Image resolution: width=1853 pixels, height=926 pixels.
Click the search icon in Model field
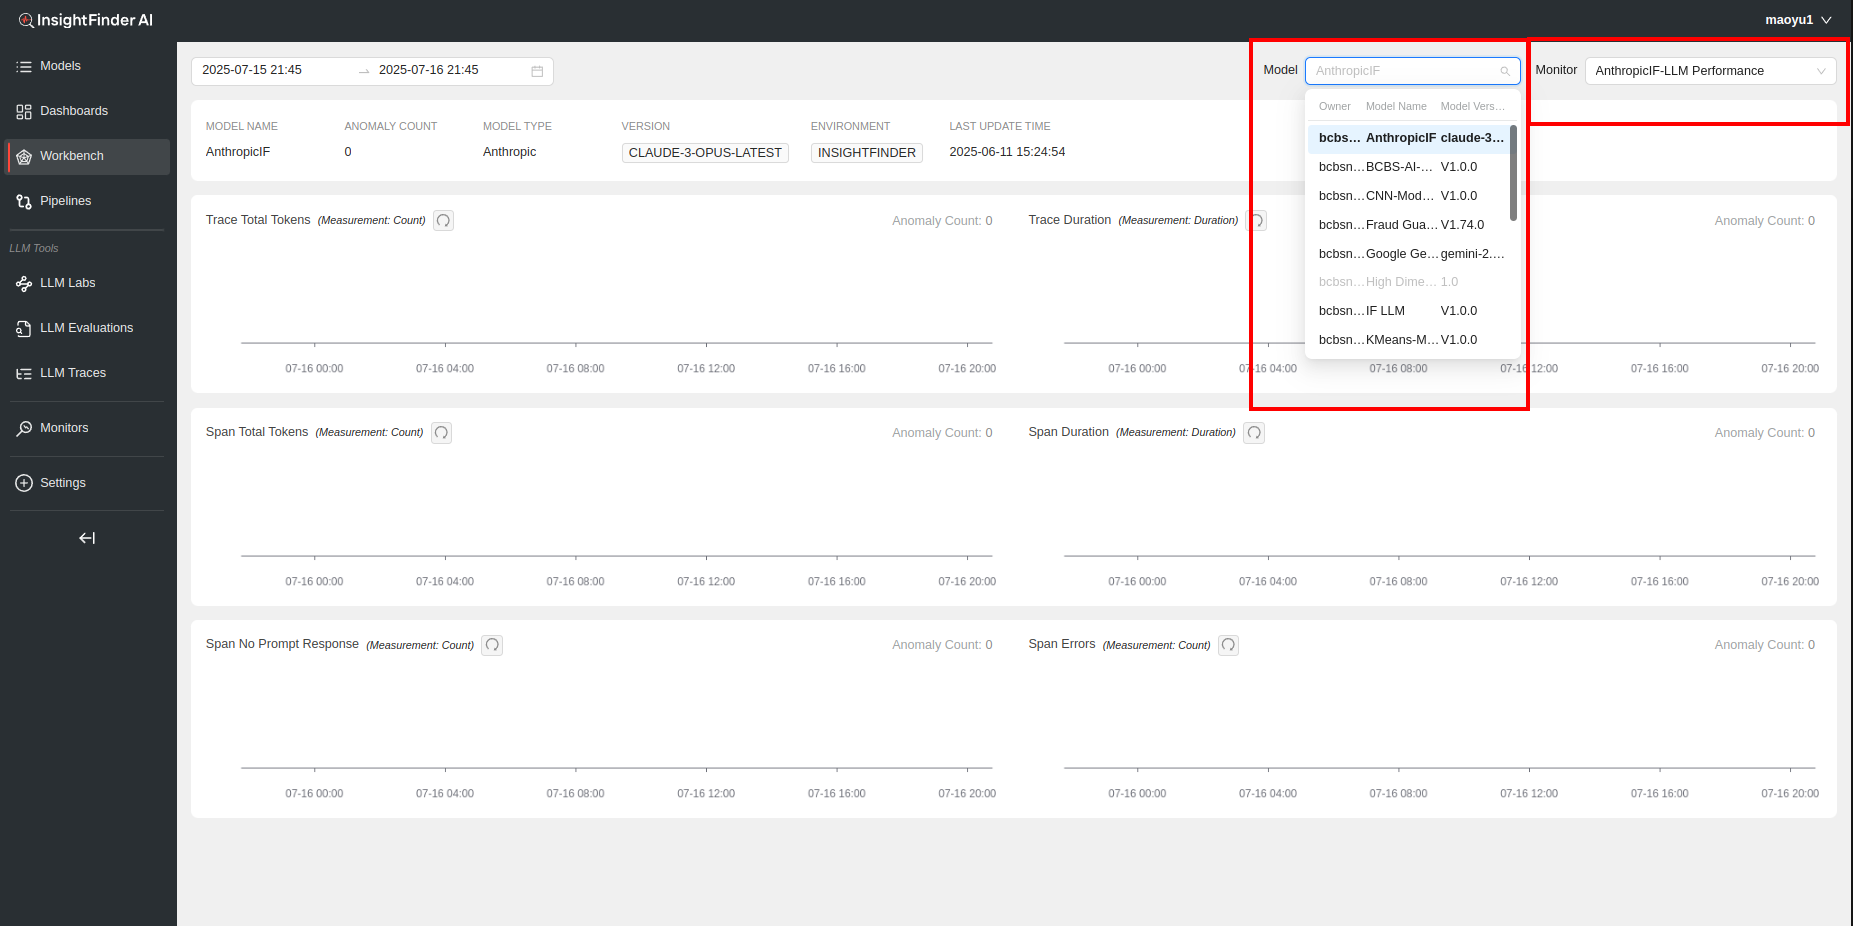coord(1505,71)
